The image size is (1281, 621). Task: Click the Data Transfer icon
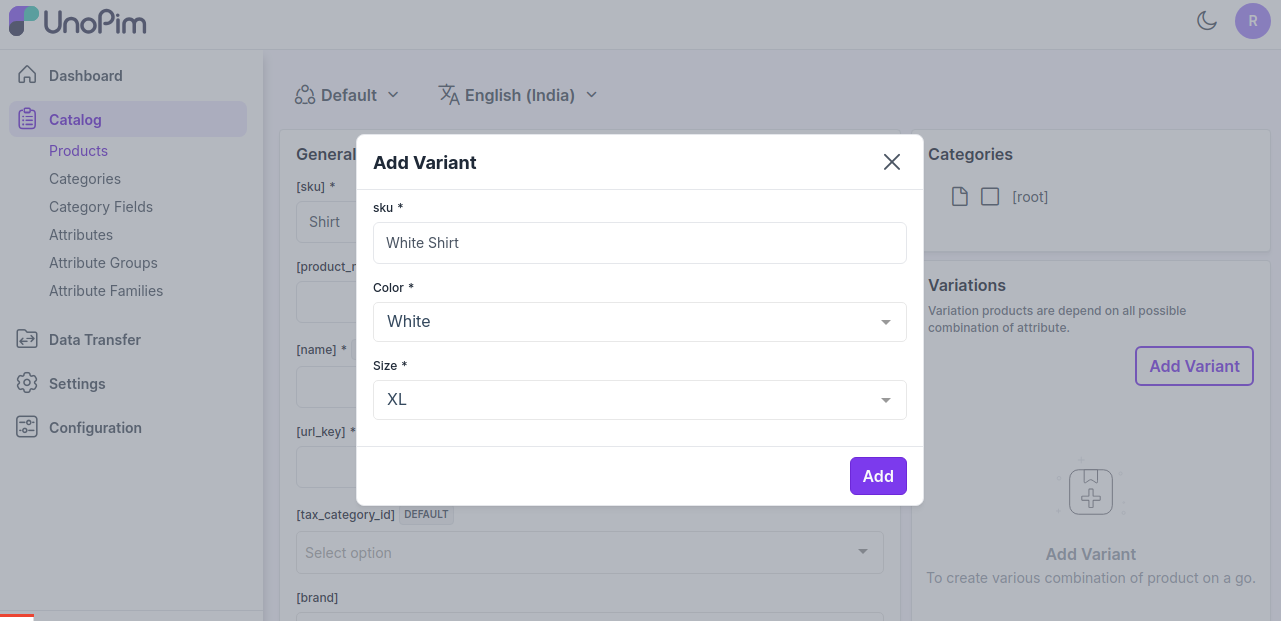[27, 339]
